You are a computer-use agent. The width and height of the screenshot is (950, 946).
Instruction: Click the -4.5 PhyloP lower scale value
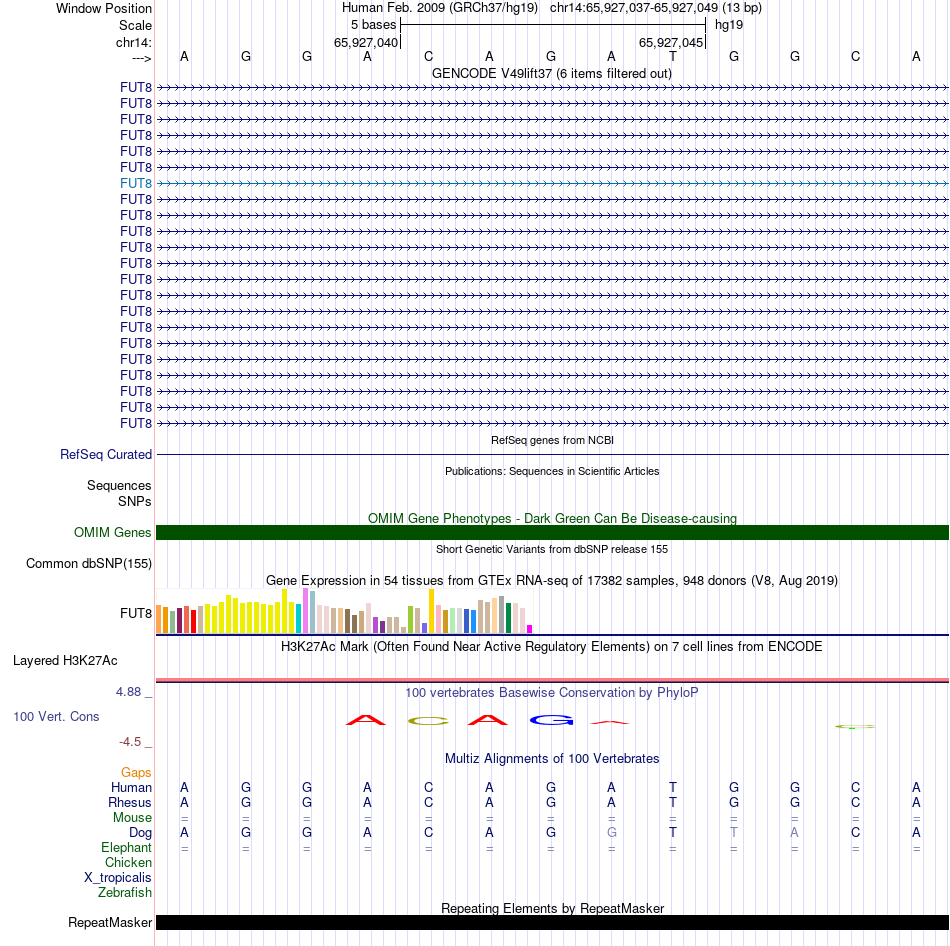tap(130, 742)
